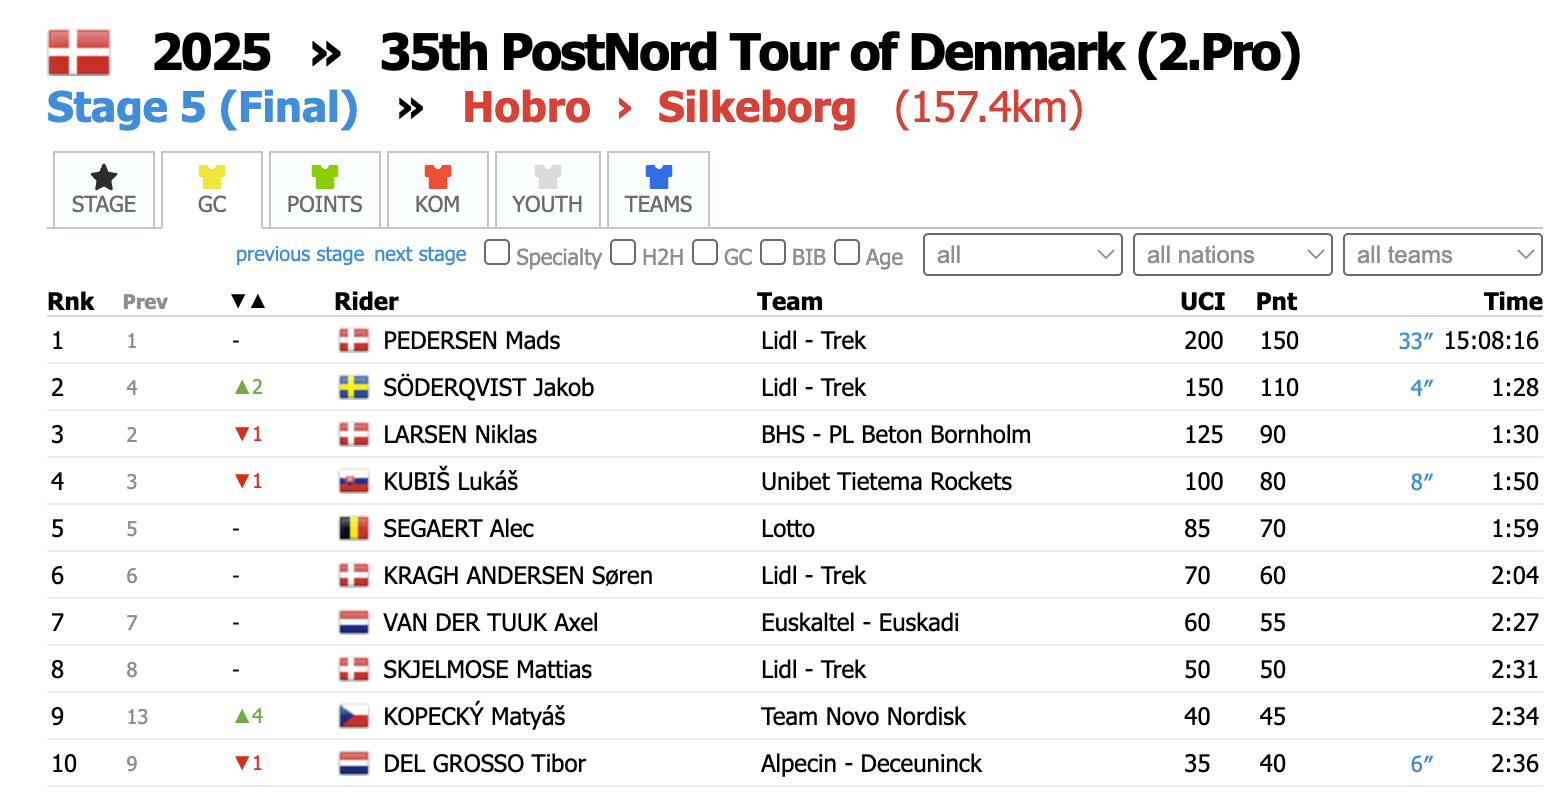Click the blue TEAMS jersey icon

click(658, 178)
